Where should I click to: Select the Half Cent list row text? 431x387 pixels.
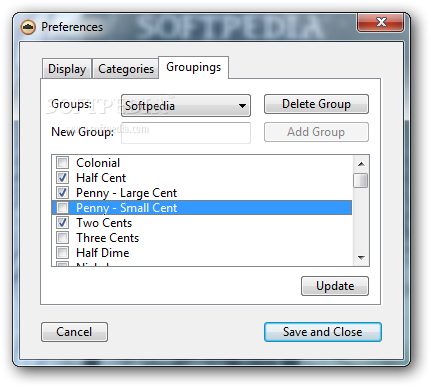pos(101,178)
